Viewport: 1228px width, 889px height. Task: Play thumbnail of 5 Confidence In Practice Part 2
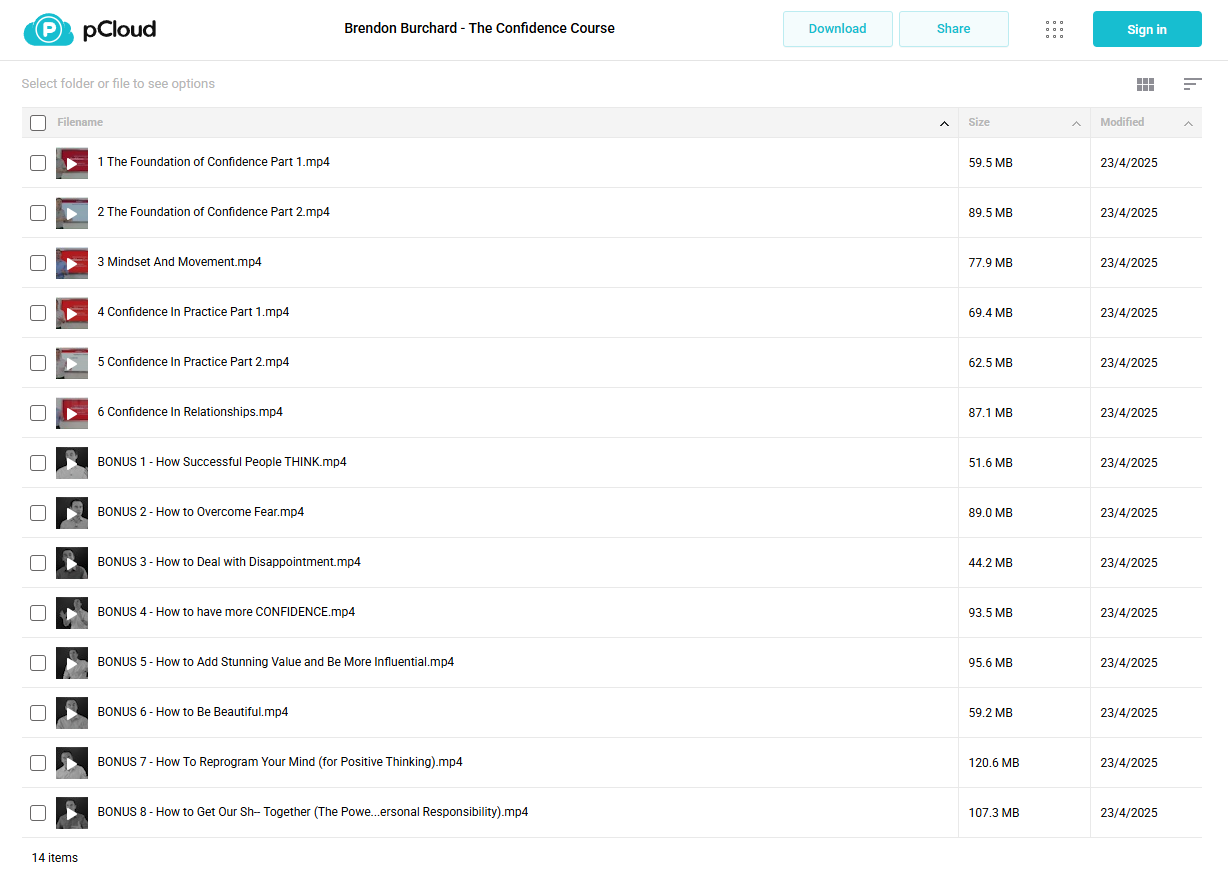(72, 363)
